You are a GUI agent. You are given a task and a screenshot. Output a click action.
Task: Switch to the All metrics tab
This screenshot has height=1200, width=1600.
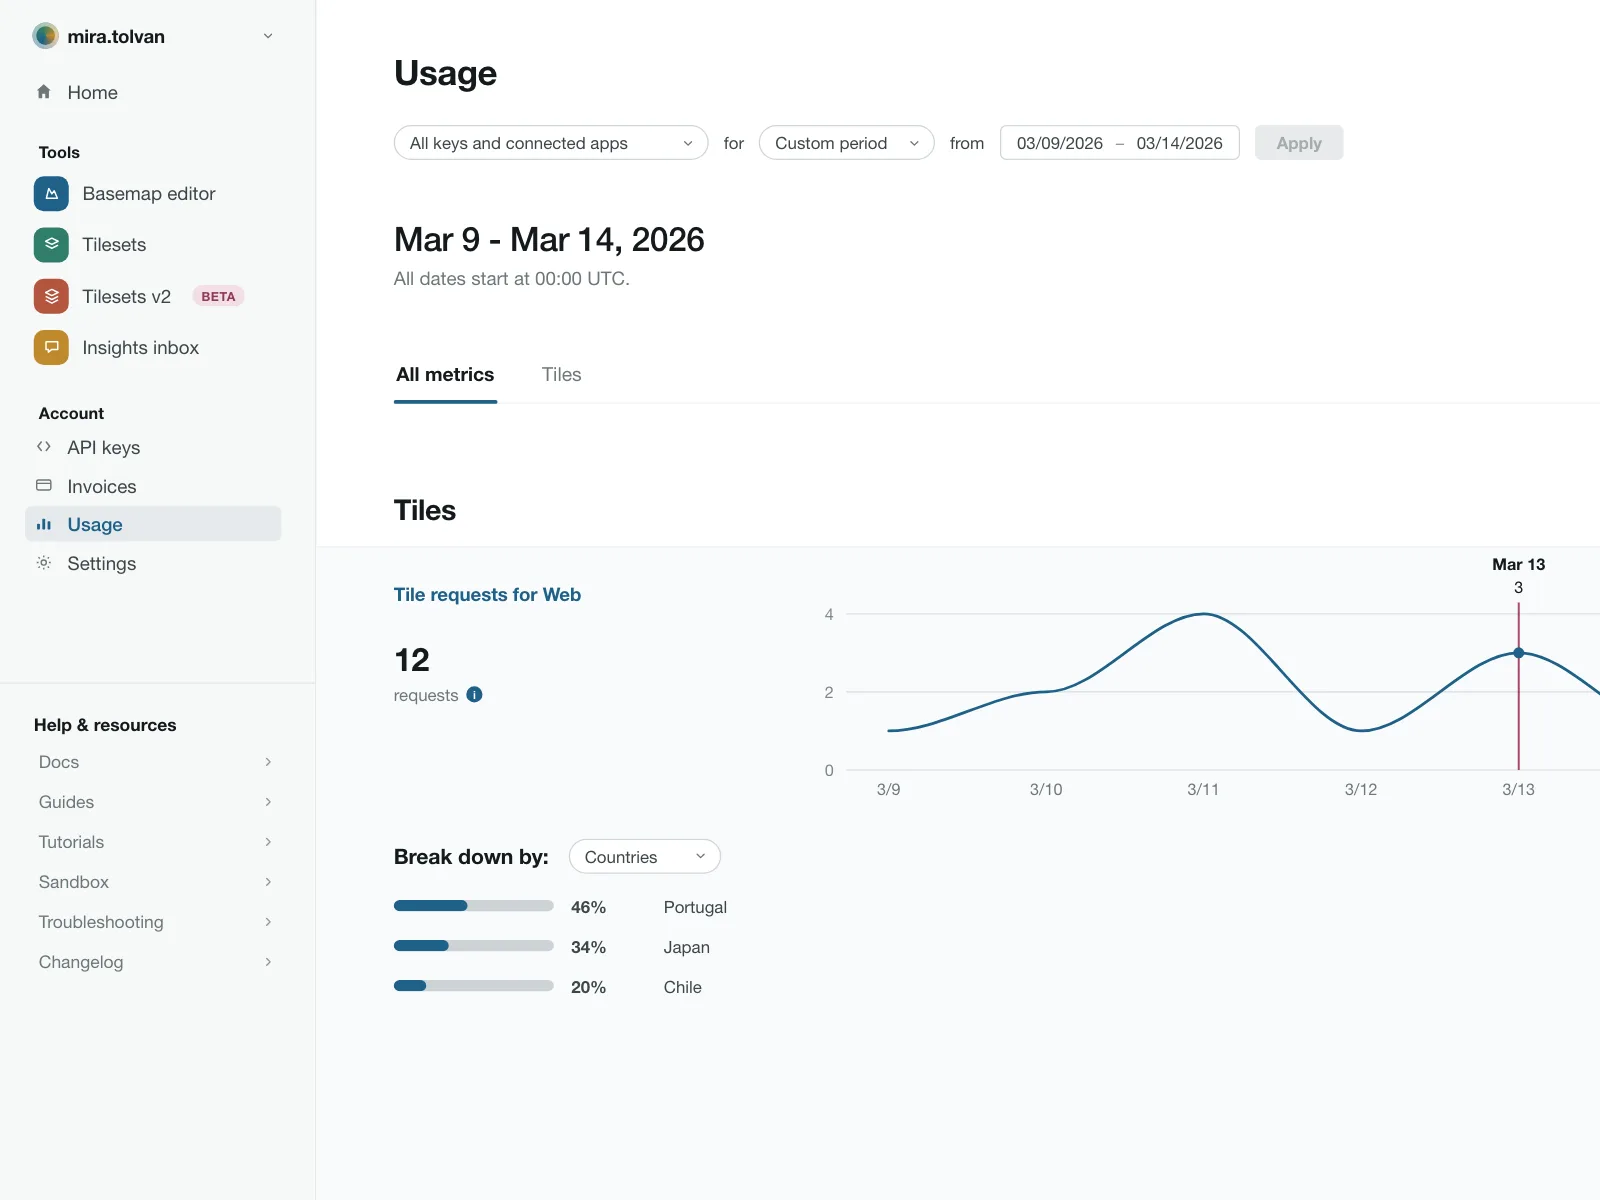(445, 375)
